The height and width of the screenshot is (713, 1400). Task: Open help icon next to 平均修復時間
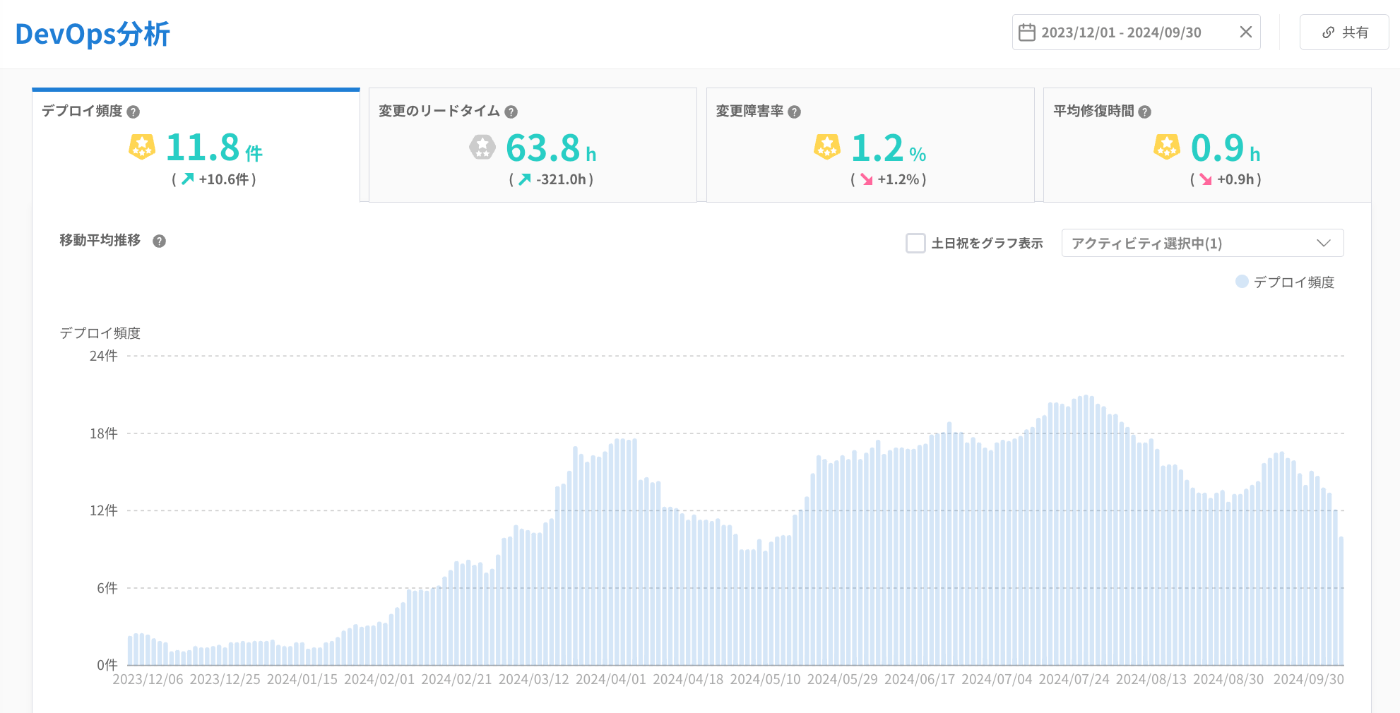point(1145,112)
